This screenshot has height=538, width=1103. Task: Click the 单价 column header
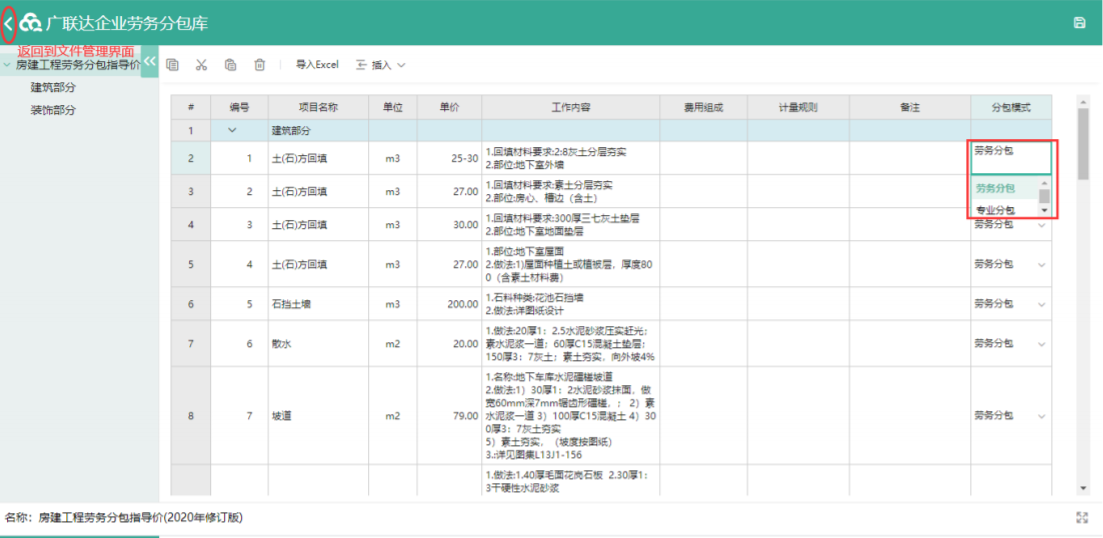pyautogui.click(x=450, y=108)
